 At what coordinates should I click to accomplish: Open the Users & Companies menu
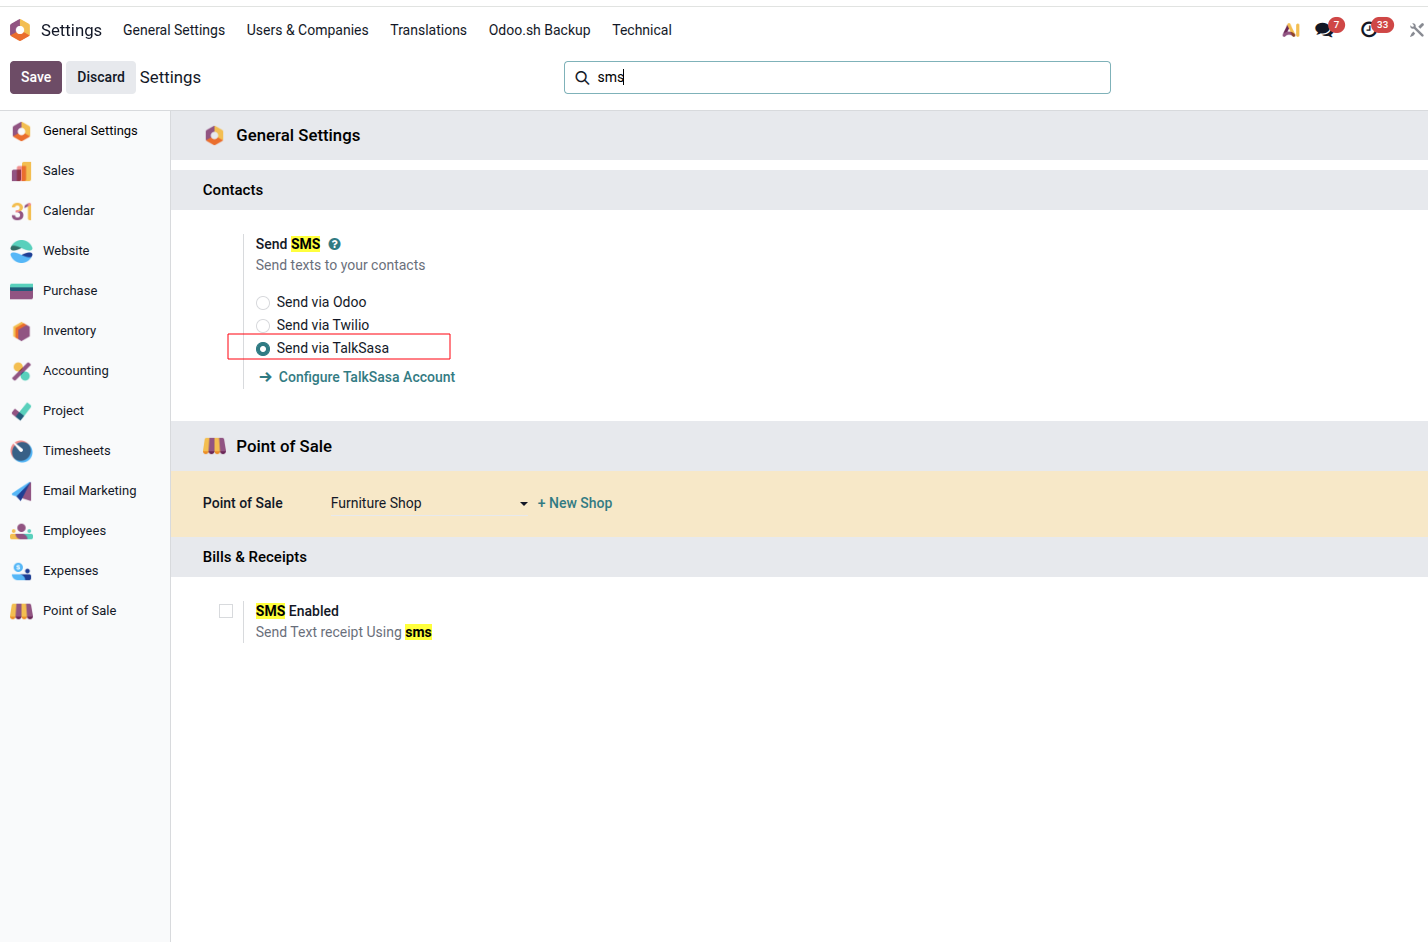click(x=308, y=30)
